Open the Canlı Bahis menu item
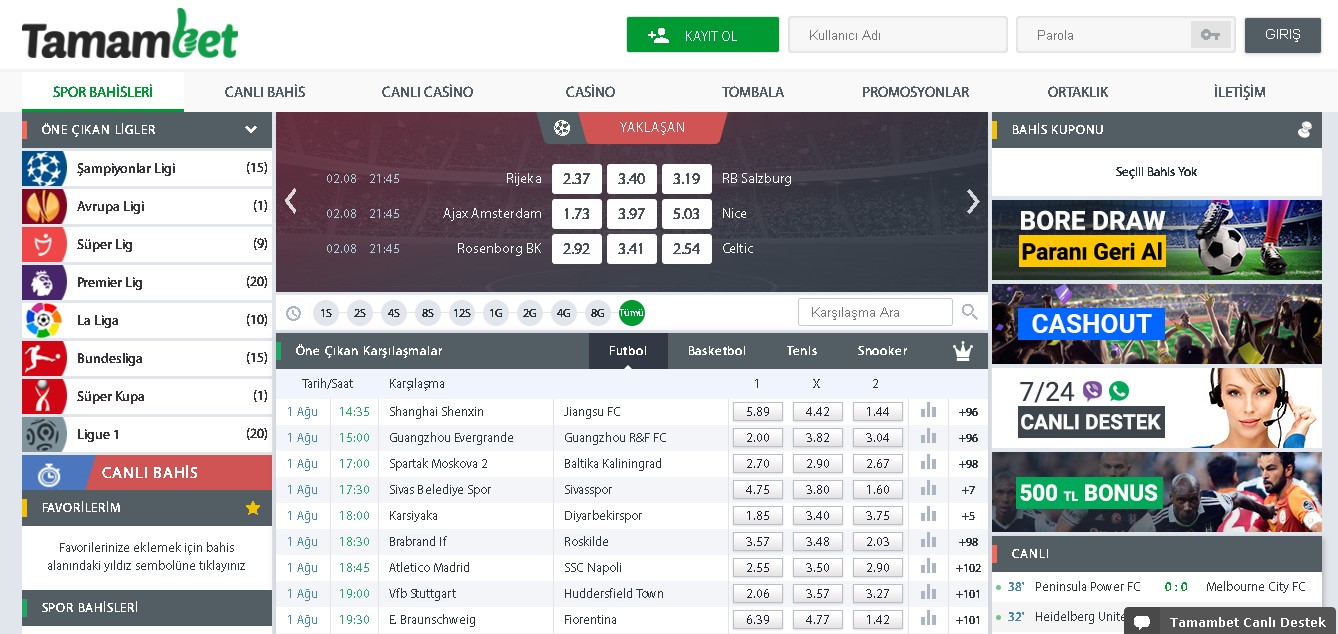The image size is (1338, 634). coord(265,92)
